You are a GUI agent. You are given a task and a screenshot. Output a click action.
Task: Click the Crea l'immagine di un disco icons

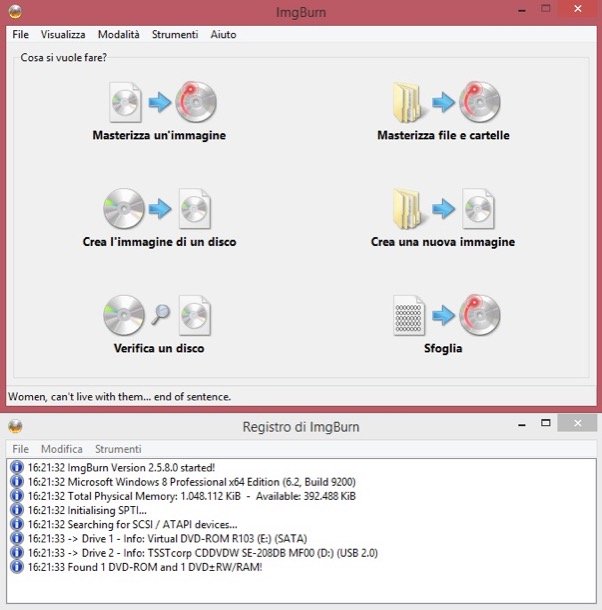(157, 209)
